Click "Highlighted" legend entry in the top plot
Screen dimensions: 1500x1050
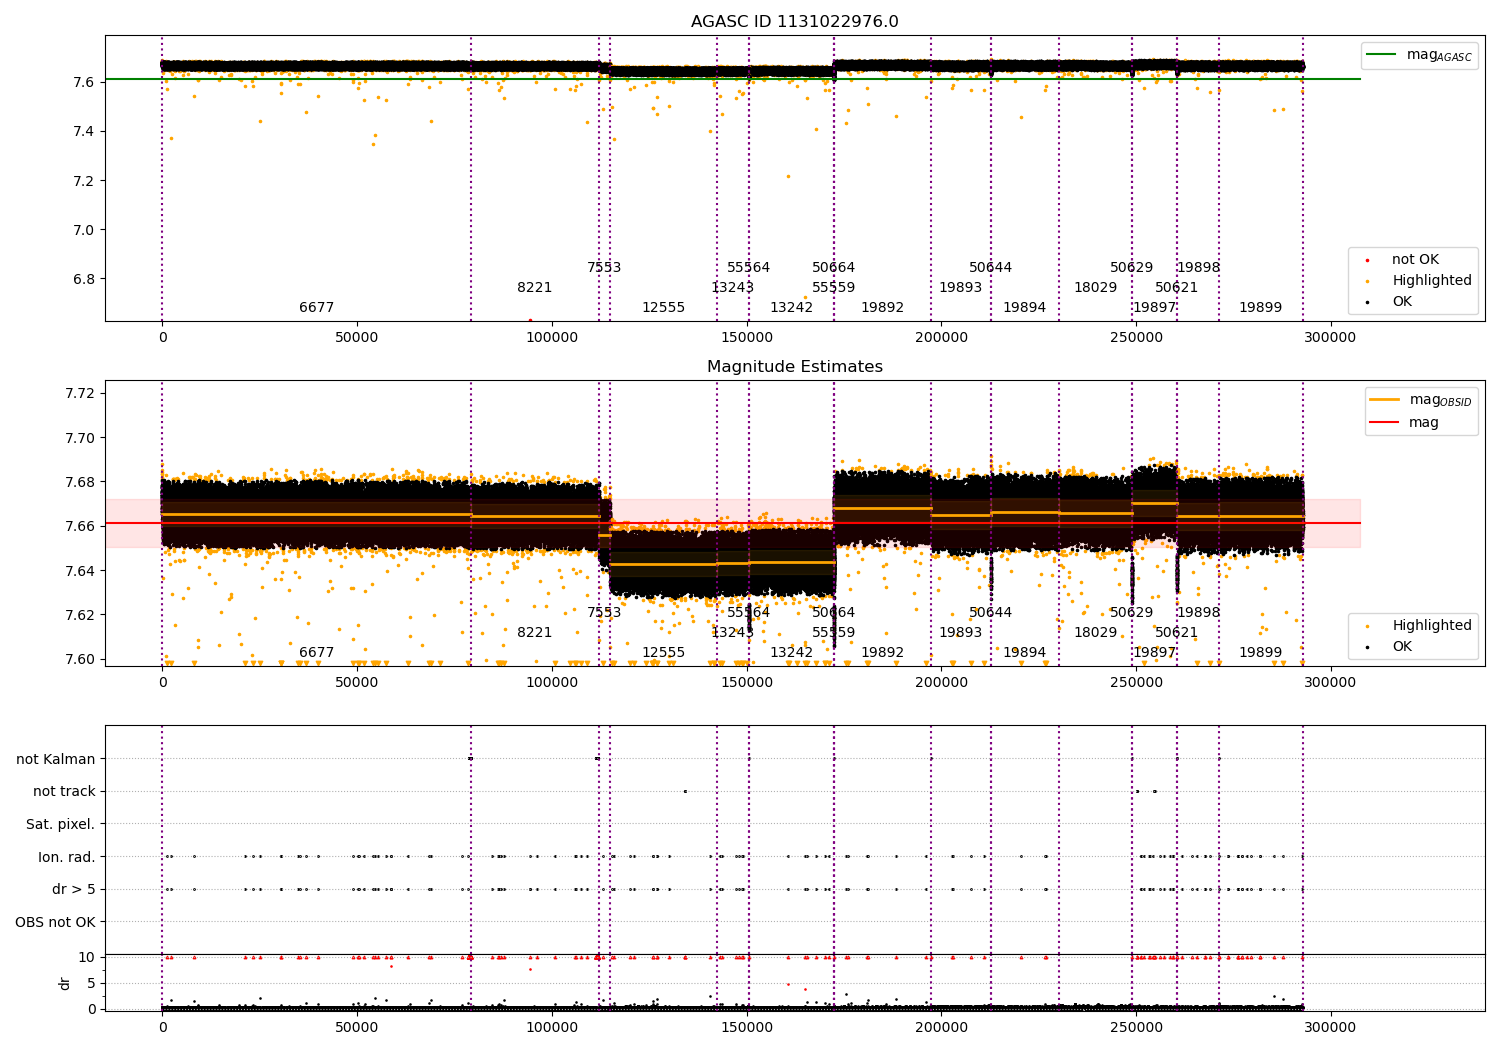[x=1420, y=281]
